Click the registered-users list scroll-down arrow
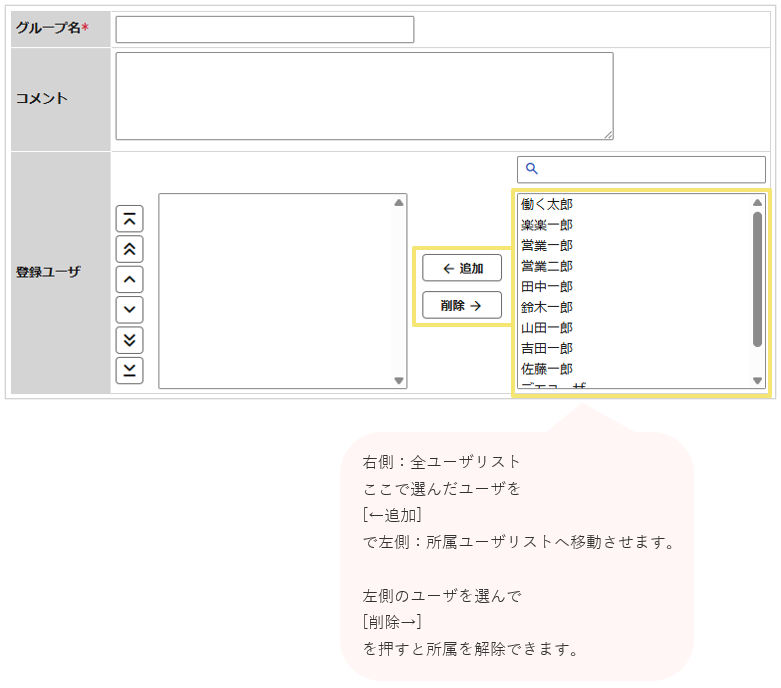The width and height of the screenshot is (781, 688). point(398,381)
